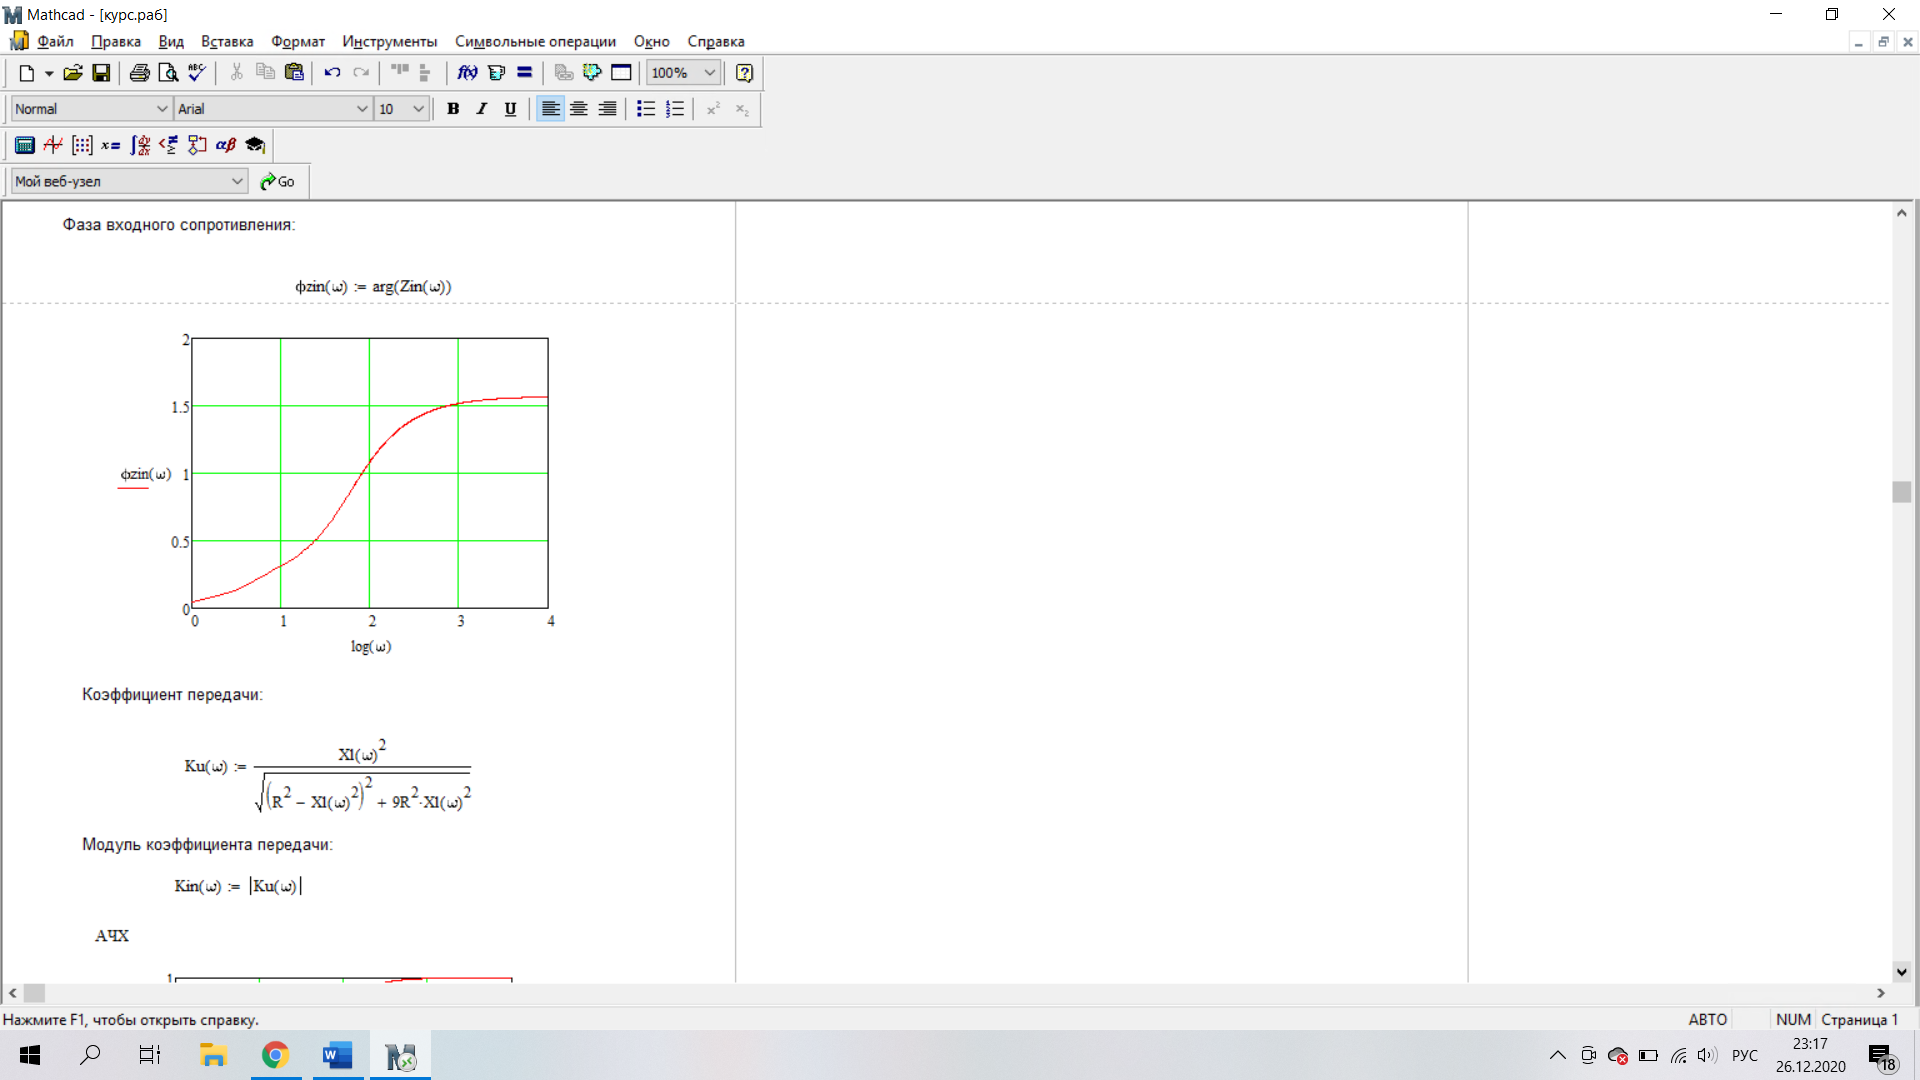1920x1080 pixels.
Task: Click the Resource Center window icon
Action: tap(621, 73)
